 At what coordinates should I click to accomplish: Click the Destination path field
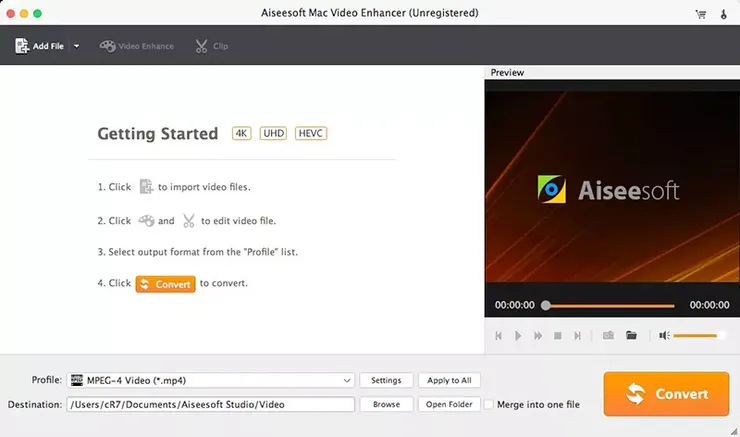pyautogui.click(x=210, y=404)
